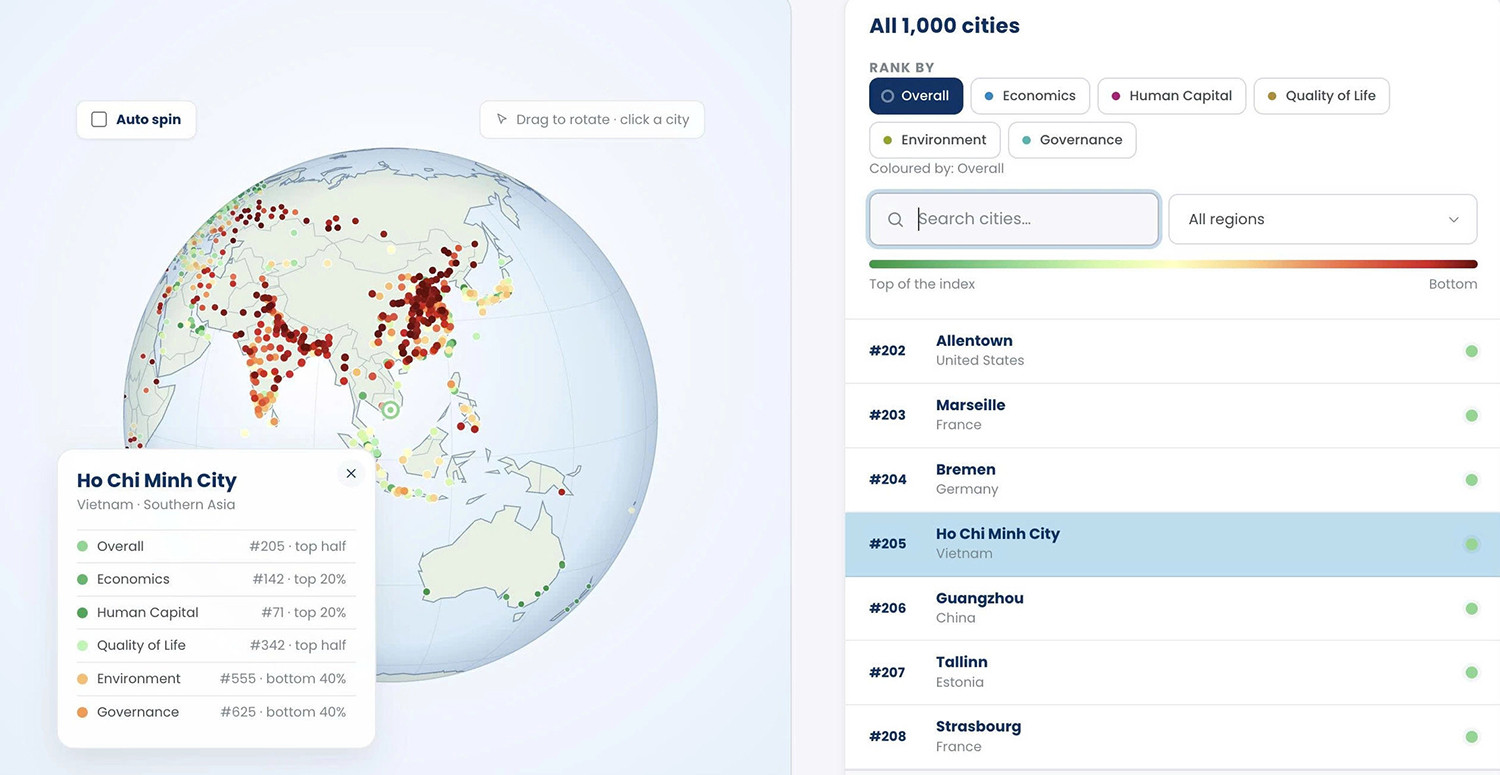Click the Governance colour dot in popup
This screenshot has height=775, width=1500.
[x=82, y=712]
